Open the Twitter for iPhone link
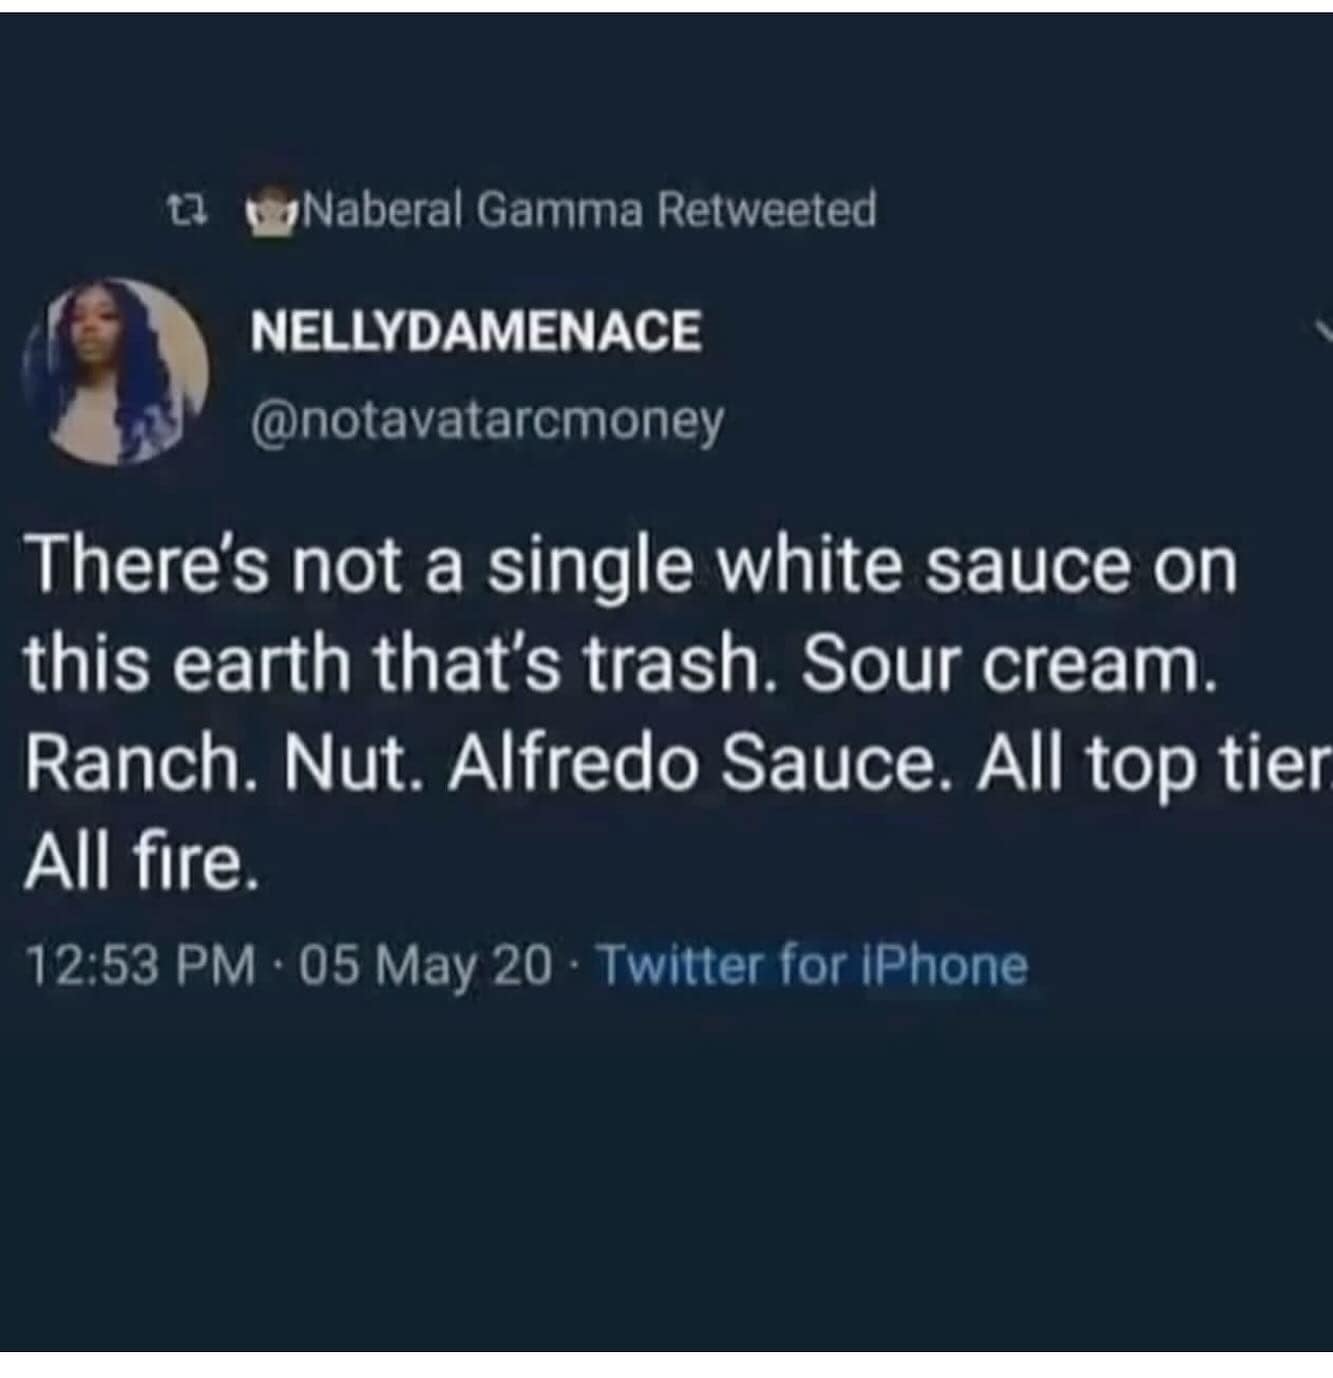 point(812,966)
